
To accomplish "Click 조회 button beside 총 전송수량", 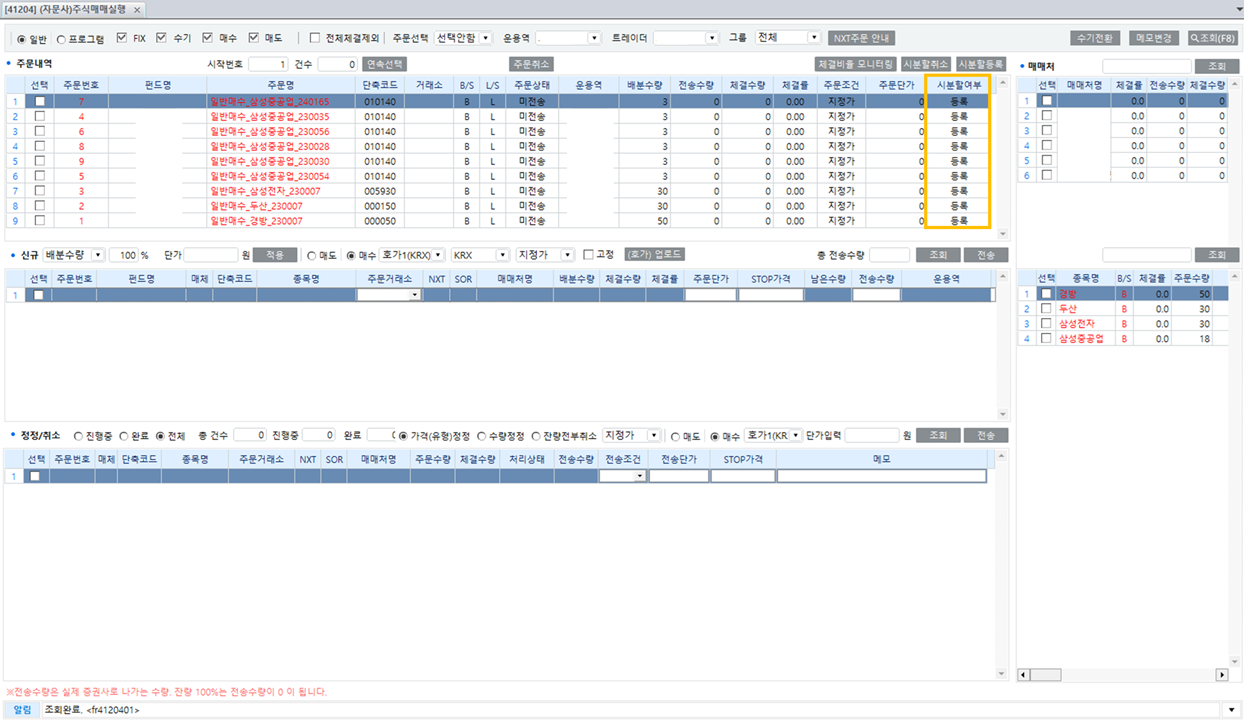I will click(x=938, y=255).
